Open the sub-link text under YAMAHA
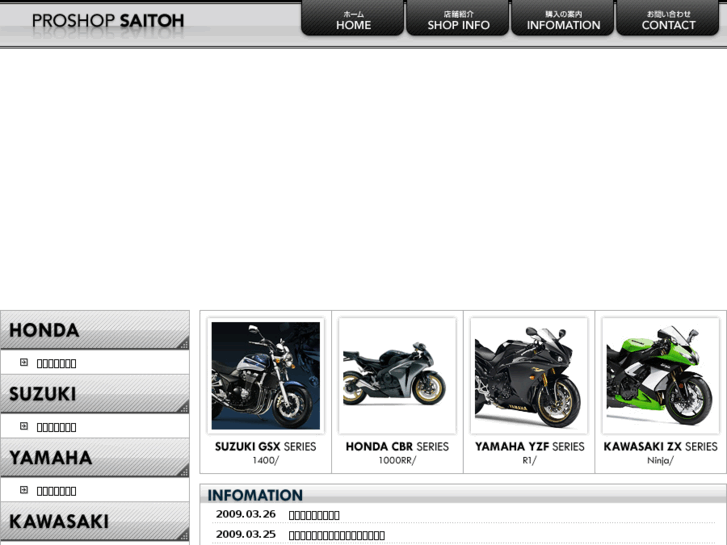727x545 pixels. [x=57, y=491]
